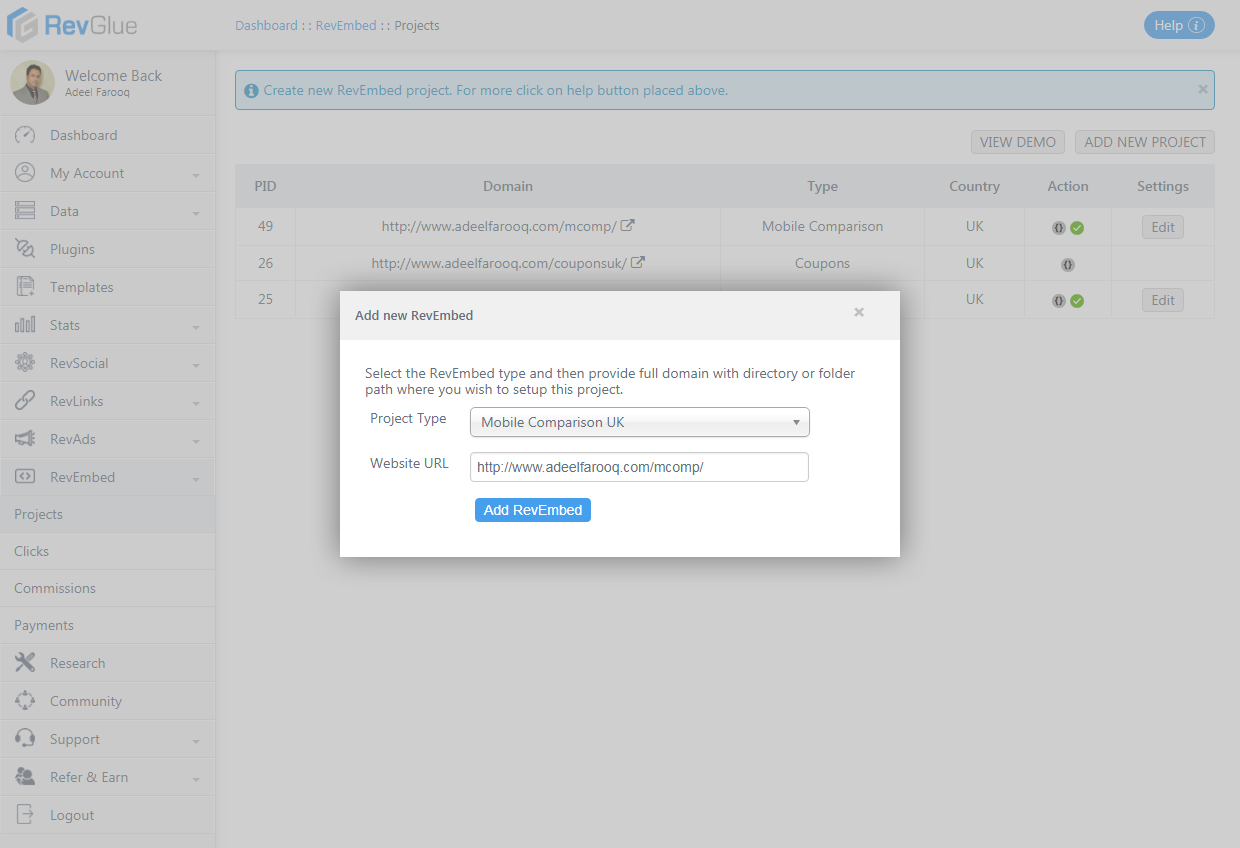This screenshot has width=1240, height=848.
Task: Click the Community icon
Action: tap(25, 701)
